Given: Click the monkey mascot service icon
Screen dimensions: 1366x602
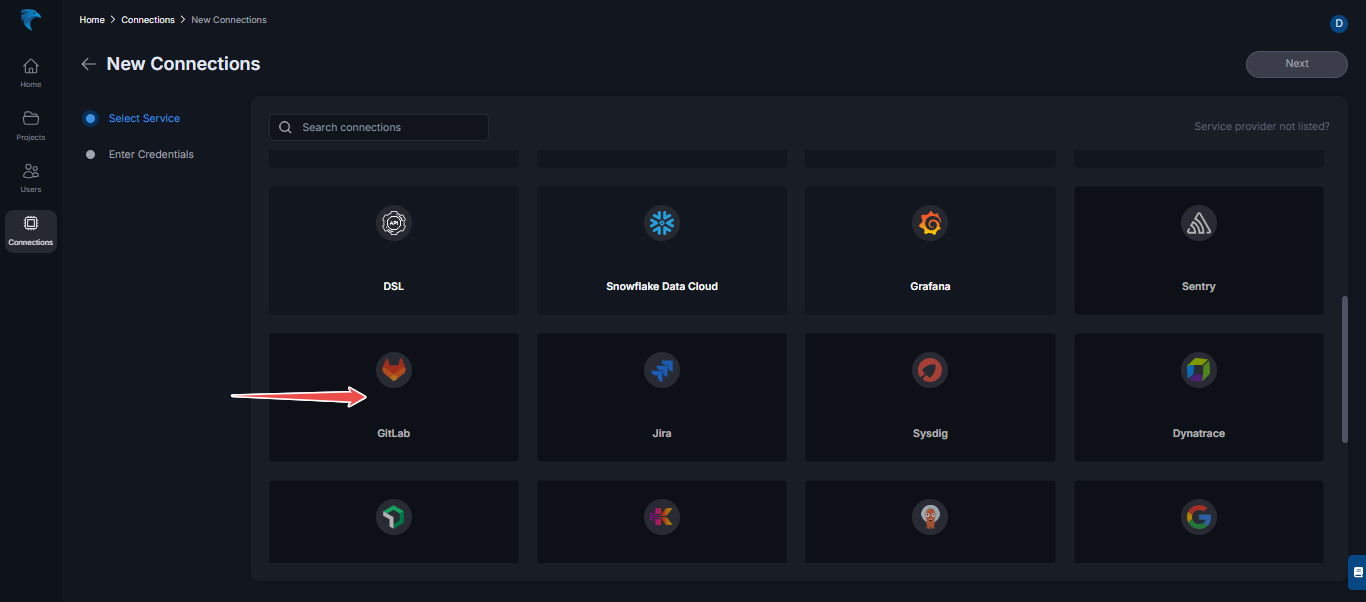Looking at the screenshot, I should [x=929, y=516].
